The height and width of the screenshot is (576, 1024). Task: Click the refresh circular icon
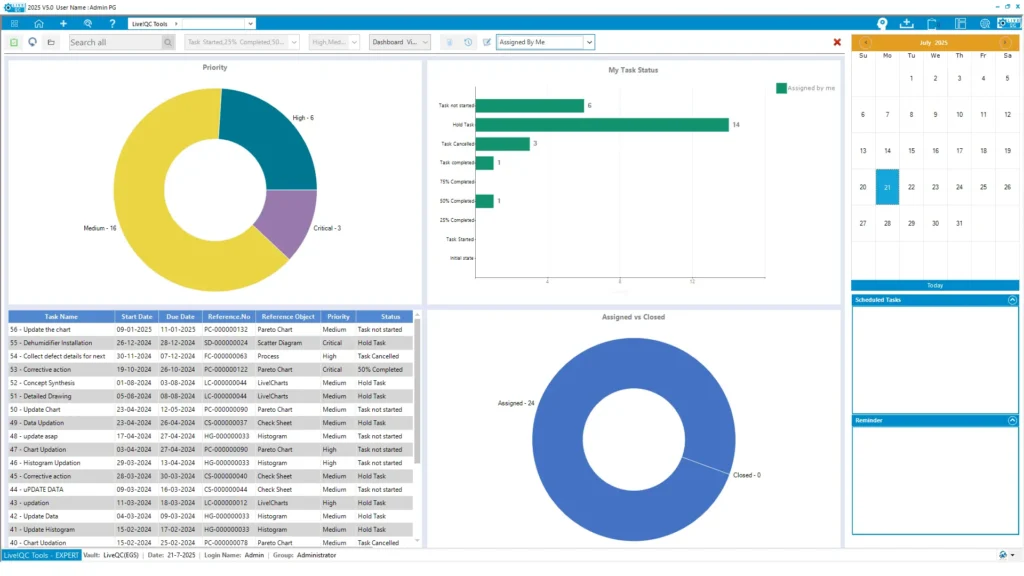32,42
